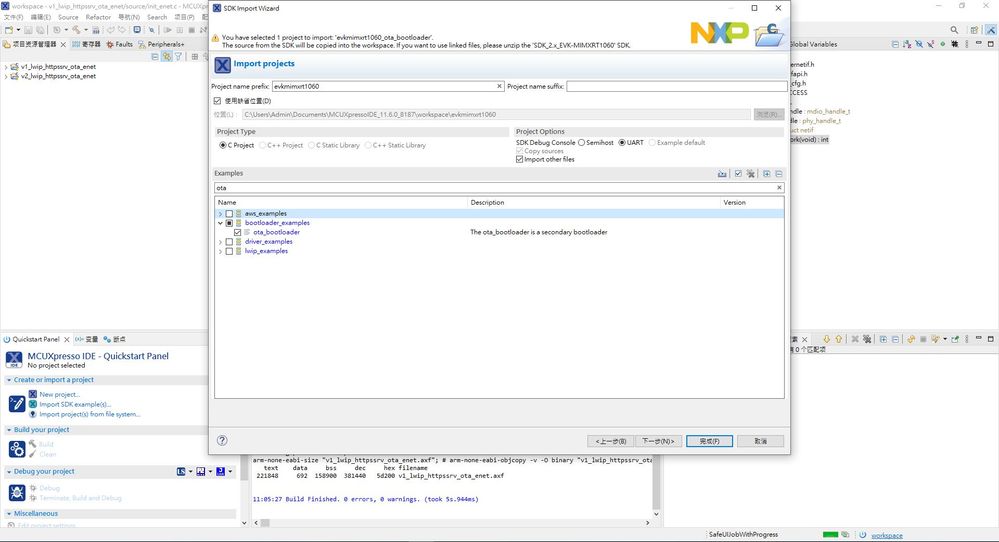Click the green dot icon in outline toolbar
This screenshot has height=542, width=999.
[x=942, y=44]
